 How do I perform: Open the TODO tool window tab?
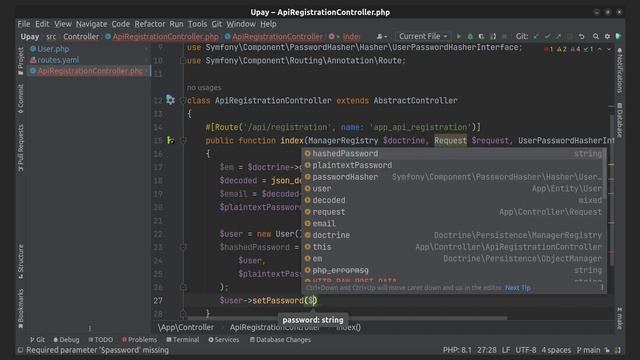coord(100,340)
